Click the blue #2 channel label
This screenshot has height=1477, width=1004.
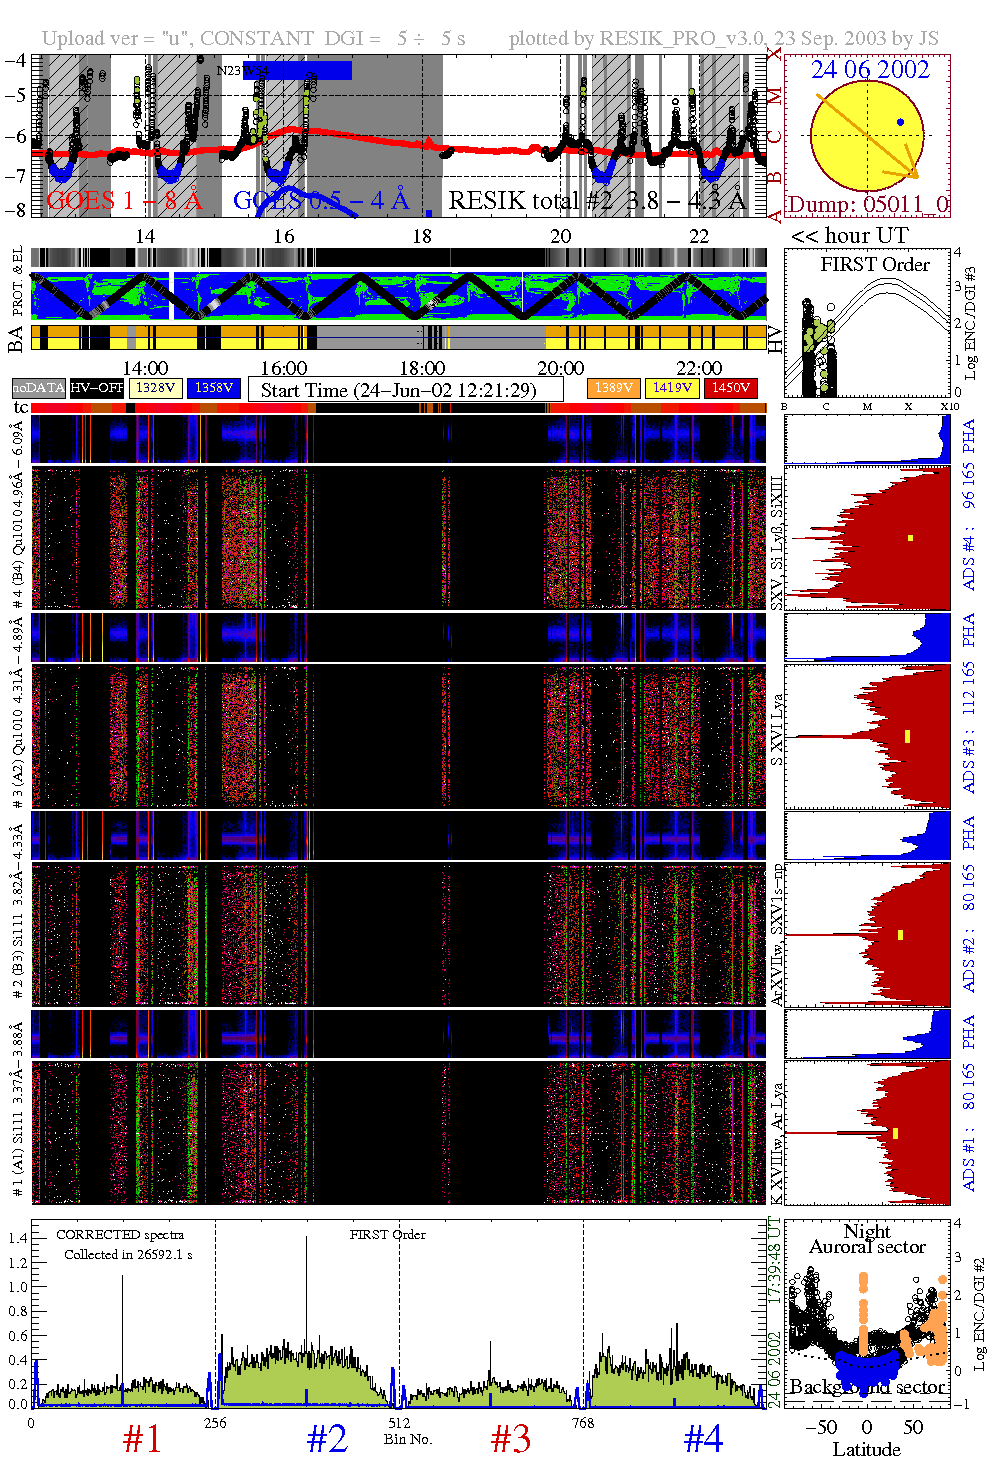[327, 1440]
